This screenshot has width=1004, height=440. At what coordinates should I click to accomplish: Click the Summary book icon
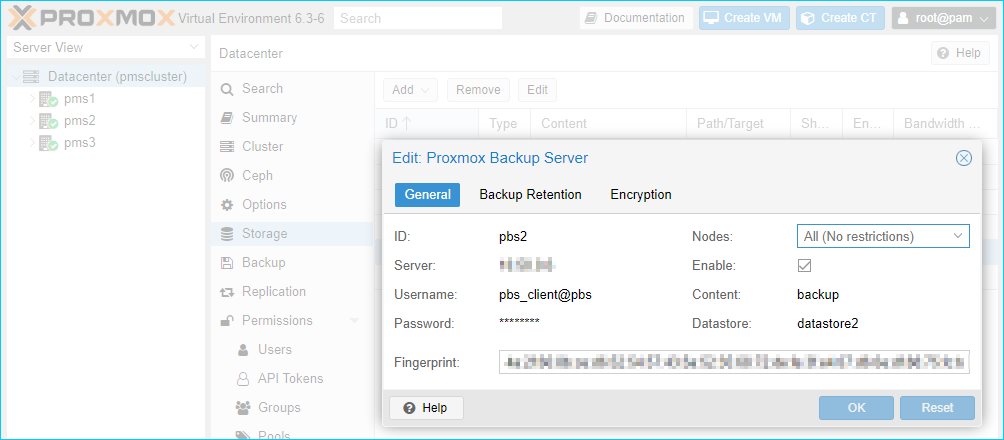coord(227,118)
